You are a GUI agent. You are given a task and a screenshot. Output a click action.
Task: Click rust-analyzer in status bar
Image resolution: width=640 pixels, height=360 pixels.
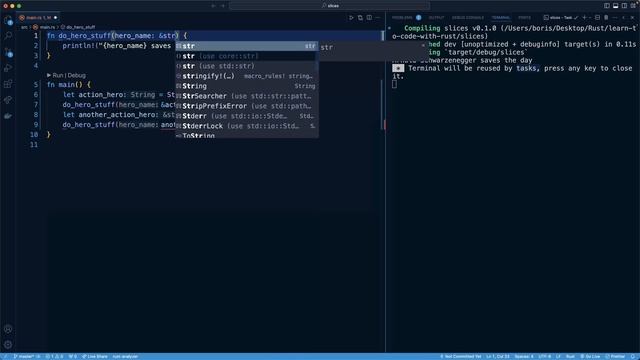125,356
